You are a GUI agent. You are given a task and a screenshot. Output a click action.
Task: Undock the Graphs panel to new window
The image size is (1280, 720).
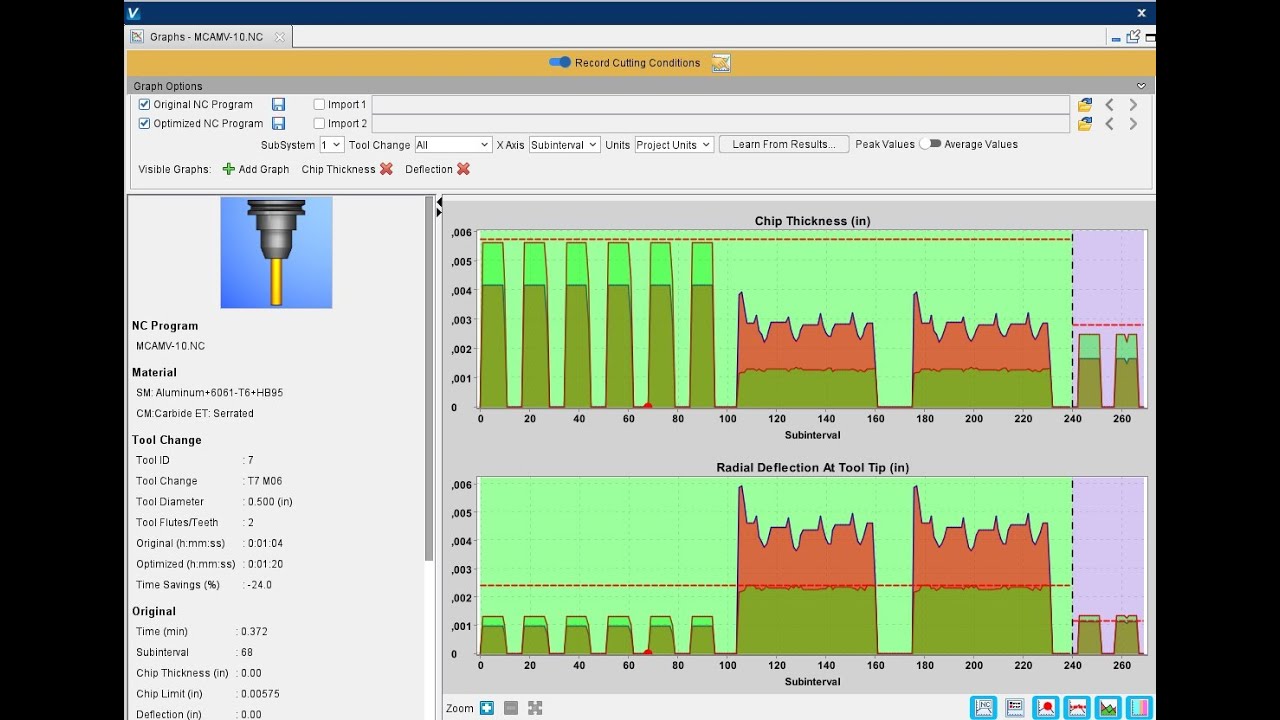pos(1133,37)
